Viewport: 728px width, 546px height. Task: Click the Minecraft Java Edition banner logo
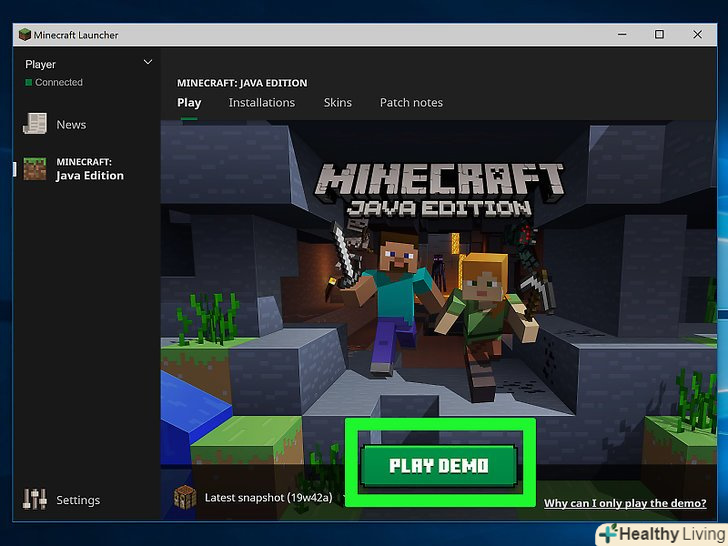tap(439, 190)
